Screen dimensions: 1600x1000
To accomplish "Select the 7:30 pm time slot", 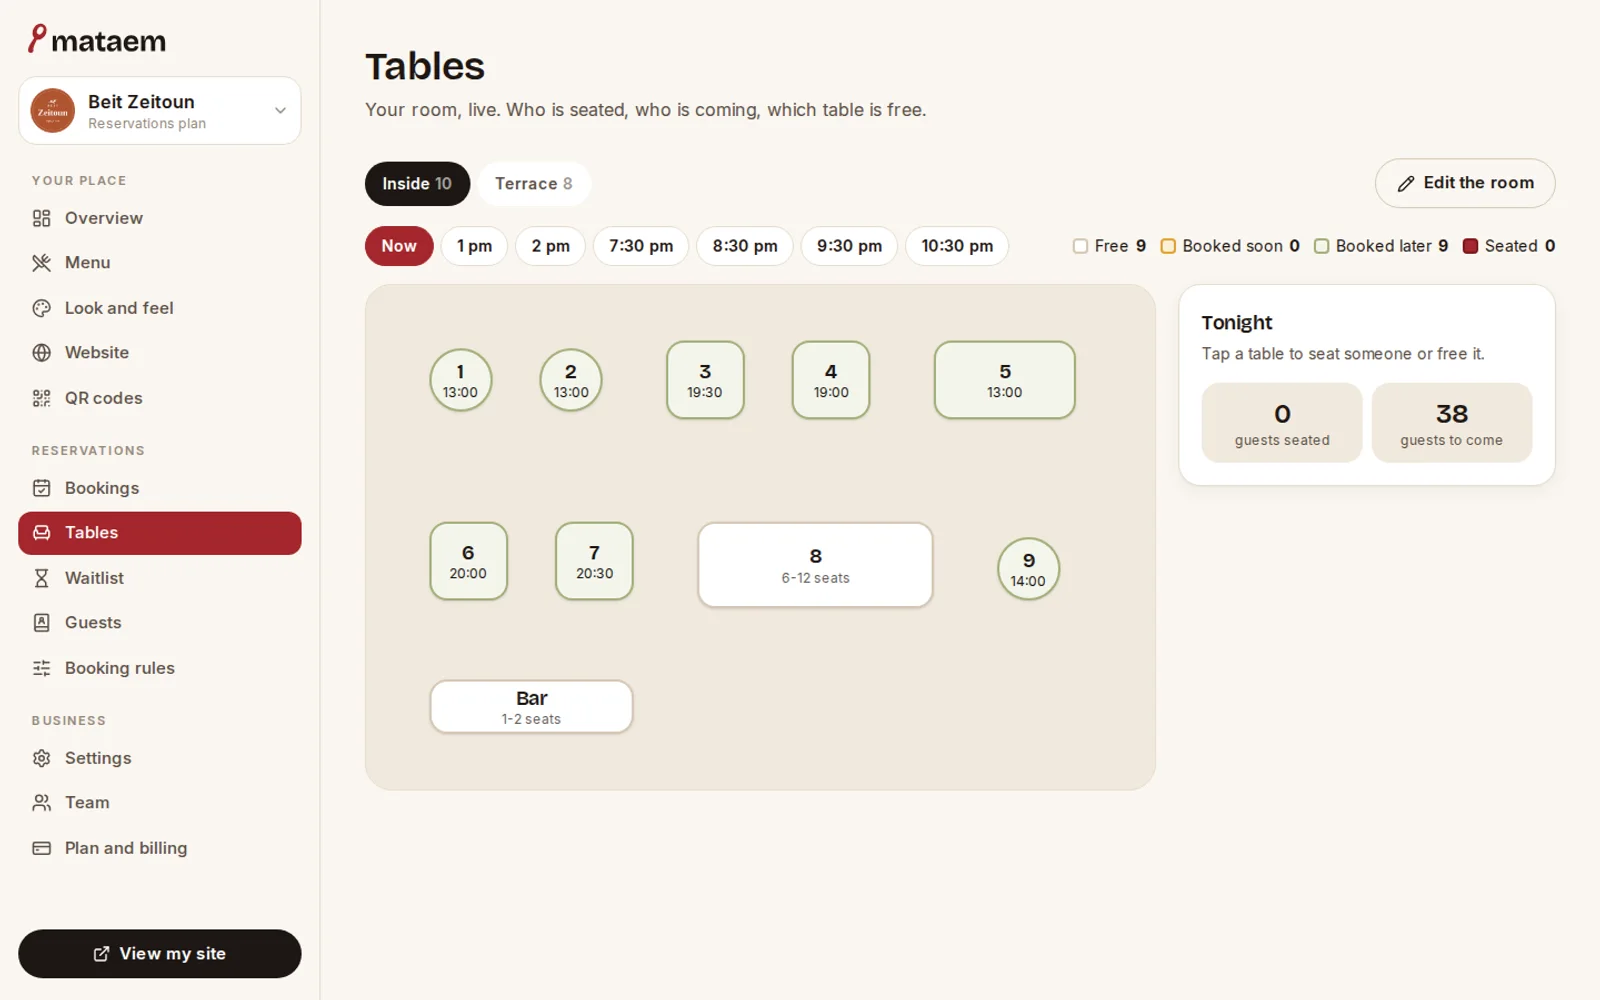I will tap(641, 246).
